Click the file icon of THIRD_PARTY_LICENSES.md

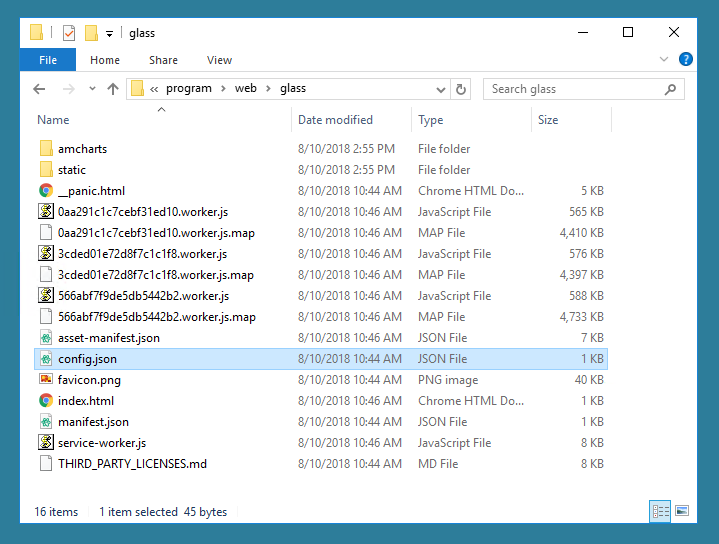point(46,463)
